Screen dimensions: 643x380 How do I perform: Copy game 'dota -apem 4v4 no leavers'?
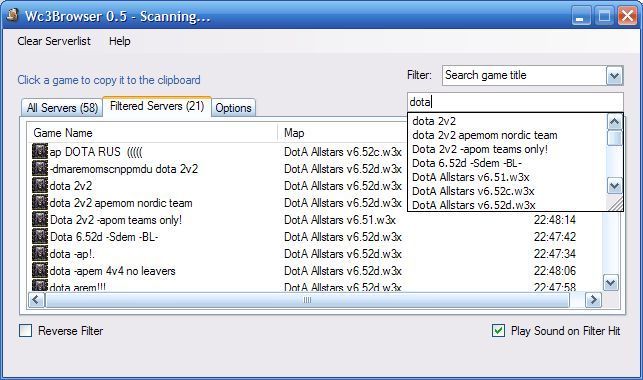(112, 271)
